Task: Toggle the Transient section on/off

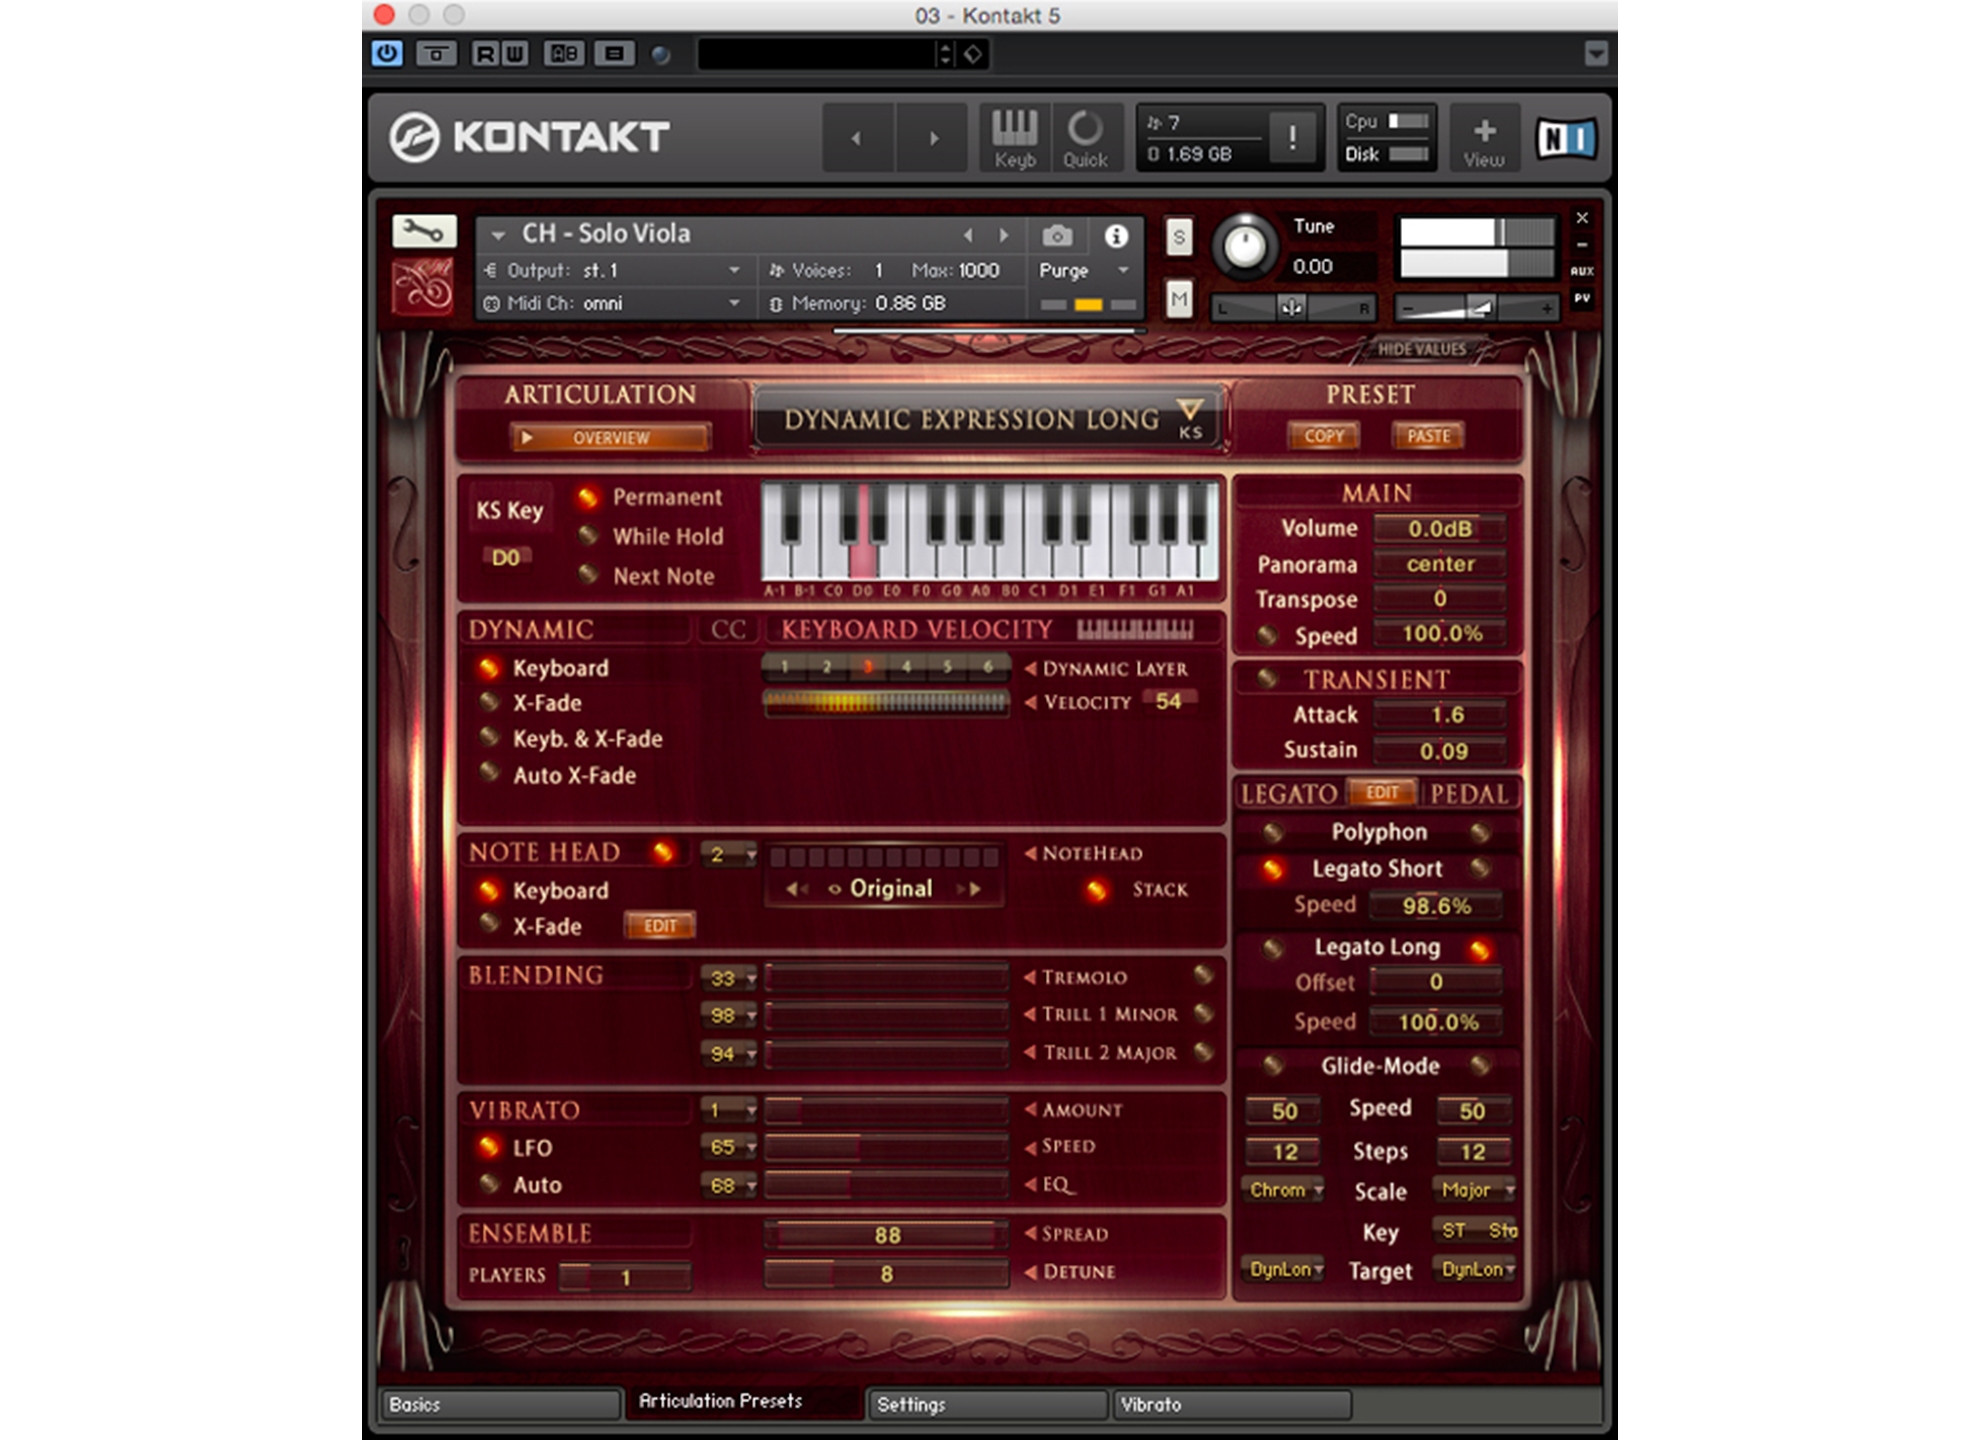Action: (x=1267, y=679)
